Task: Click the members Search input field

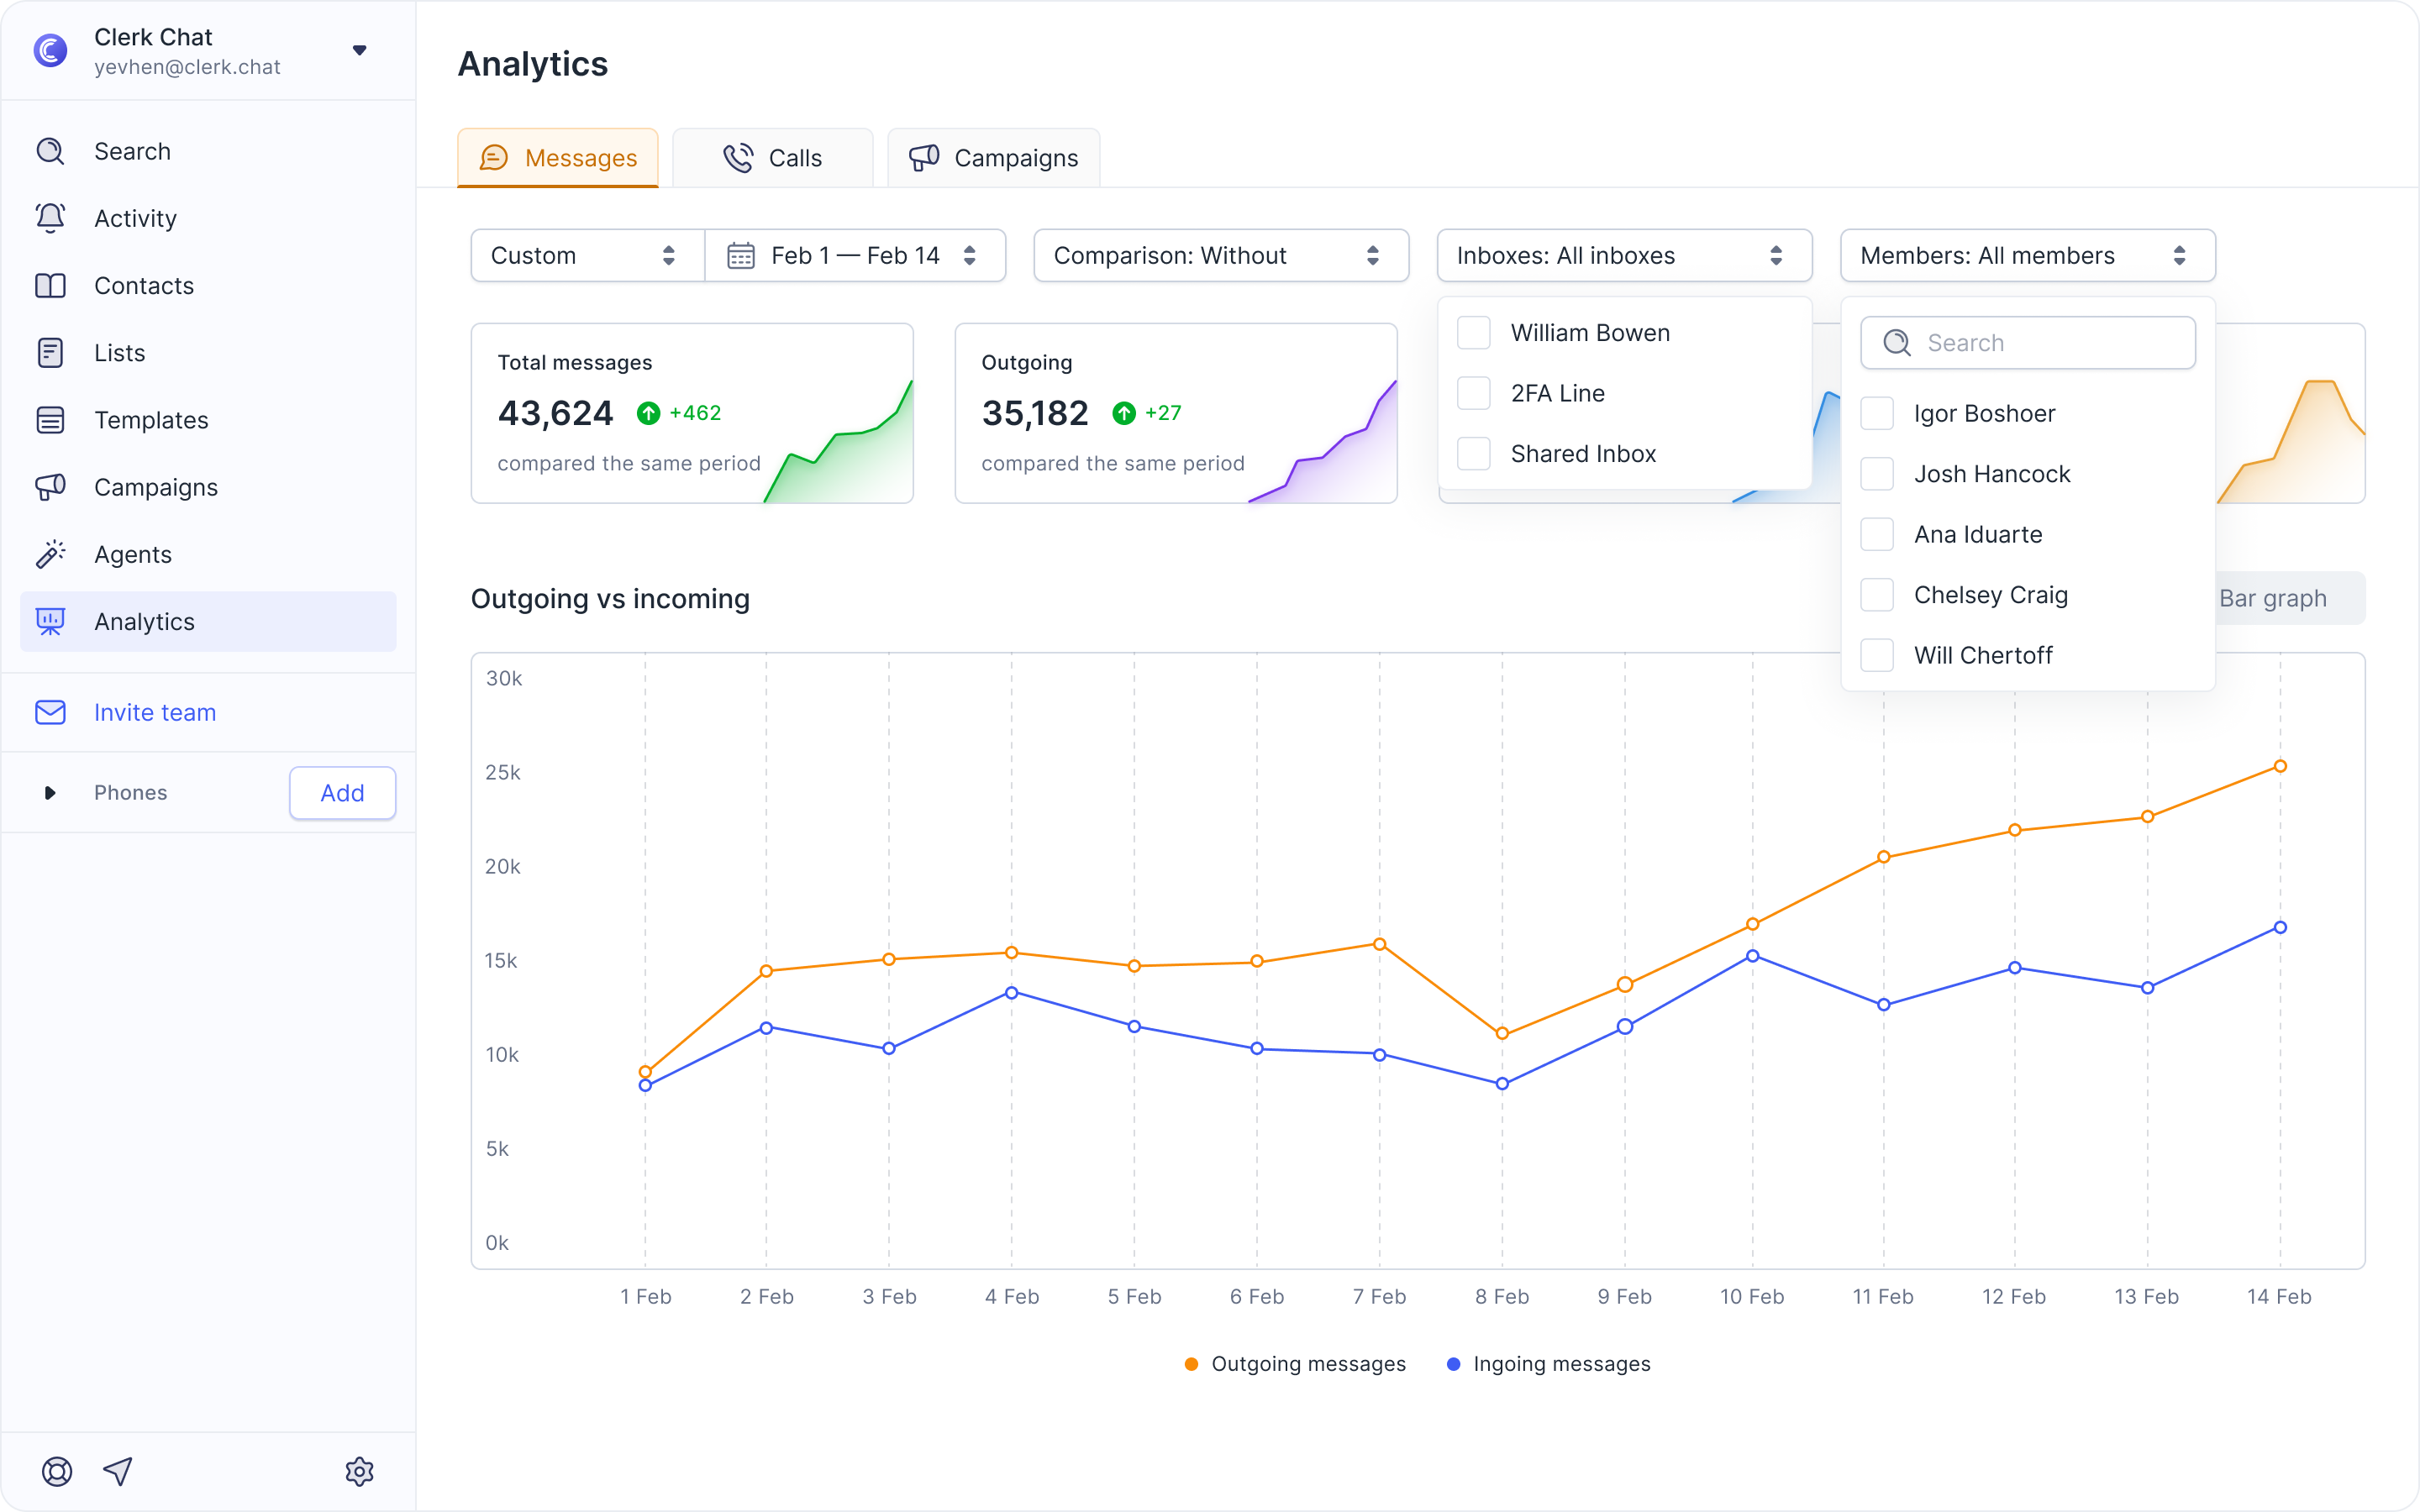Action: click(2028, 343)
